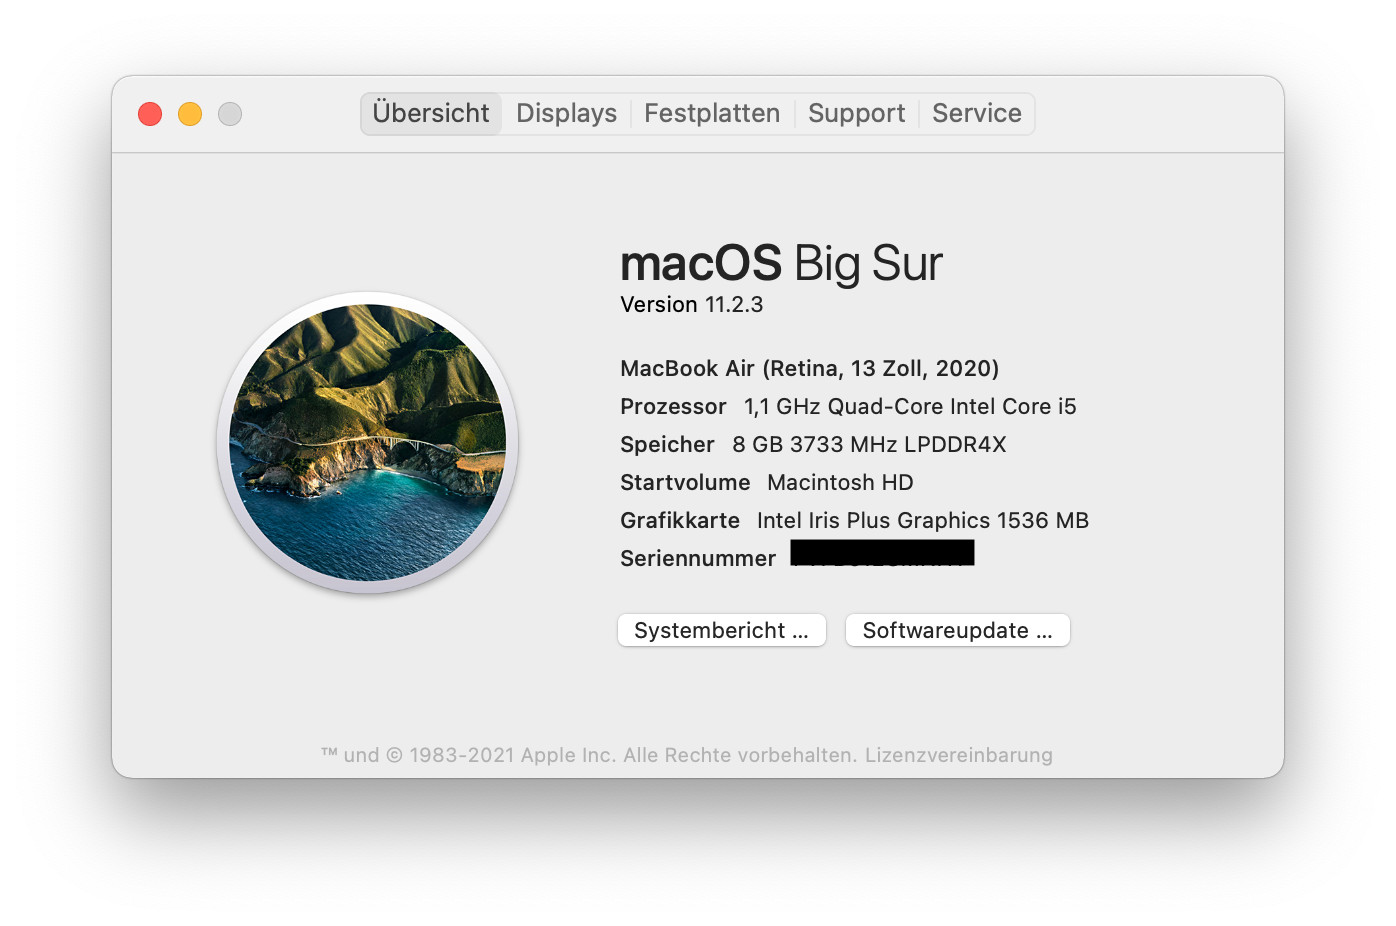
Task: Click the Softwareupdate button
Action: click(x=958, y=630)
